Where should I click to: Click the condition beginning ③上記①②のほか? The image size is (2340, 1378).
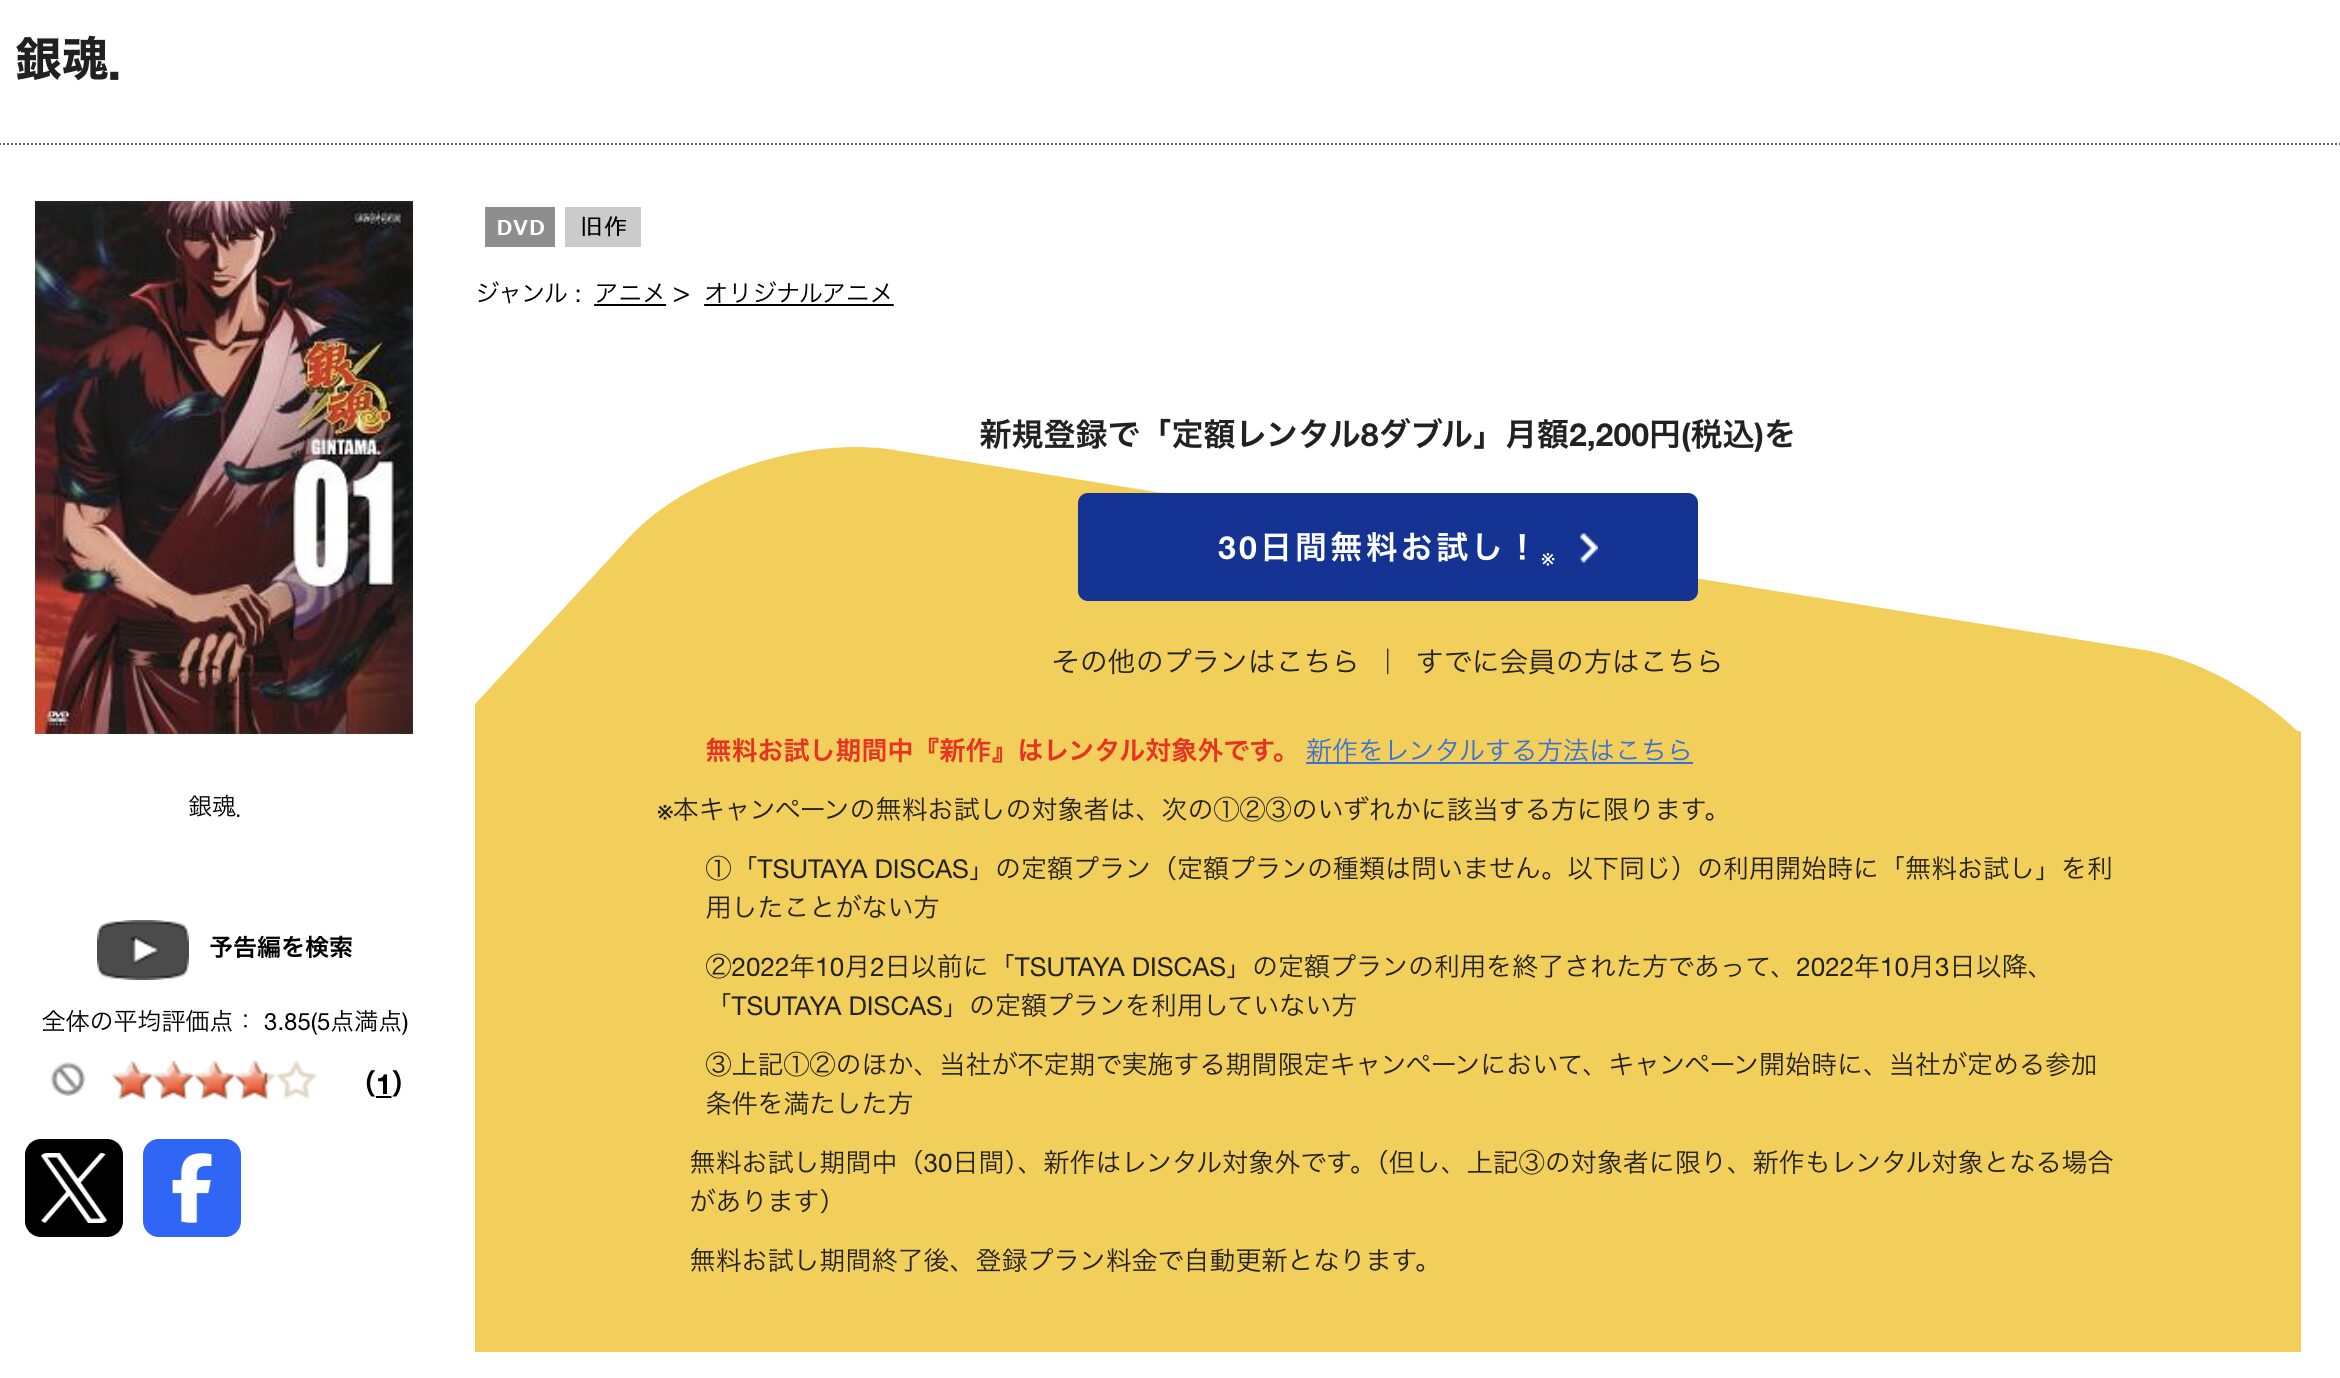pyautogui.click(x=1401, y=1084)
